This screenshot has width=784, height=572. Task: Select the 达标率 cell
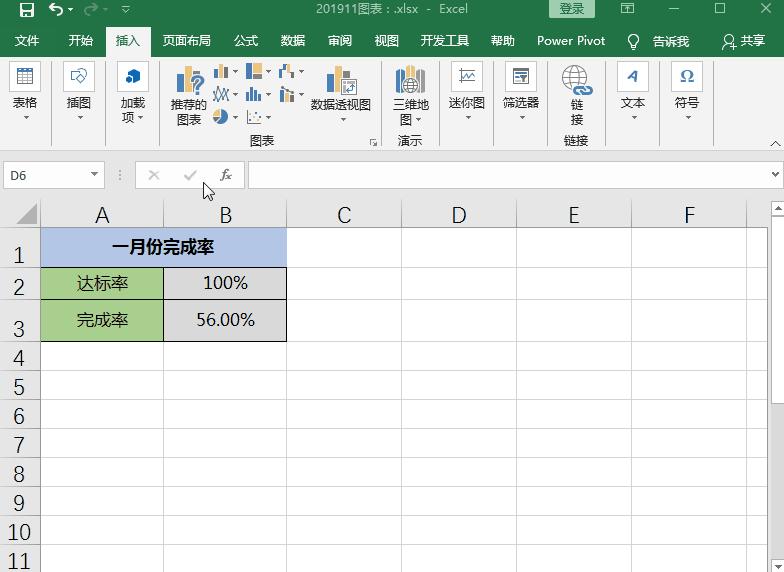102,284
